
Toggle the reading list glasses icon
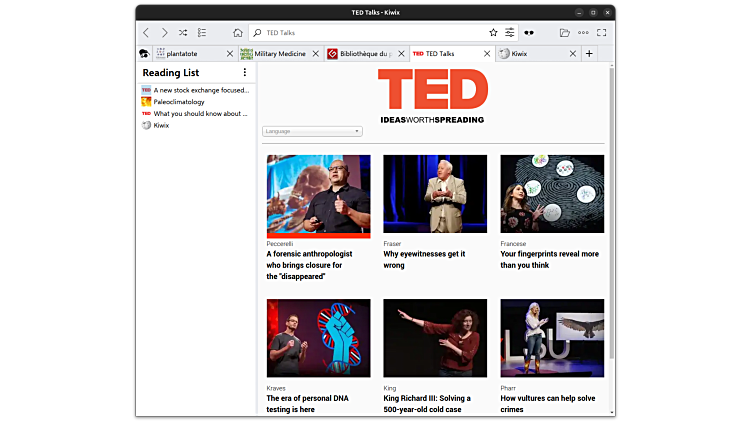(530, 32)
